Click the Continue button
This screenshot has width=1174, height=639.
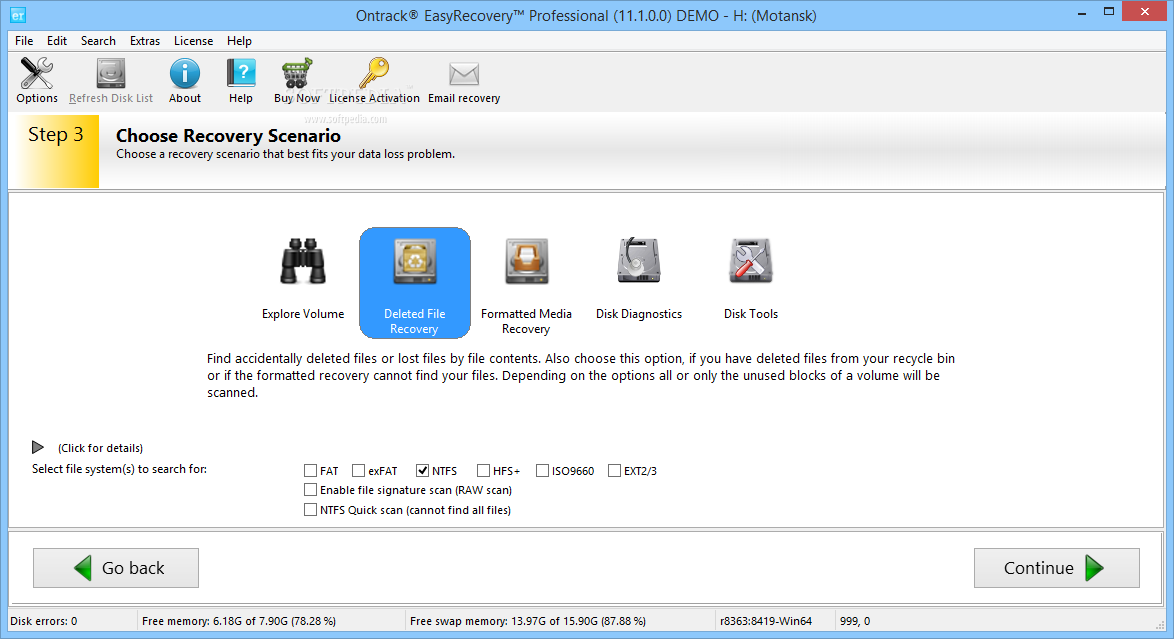[x=1056, y=568]
